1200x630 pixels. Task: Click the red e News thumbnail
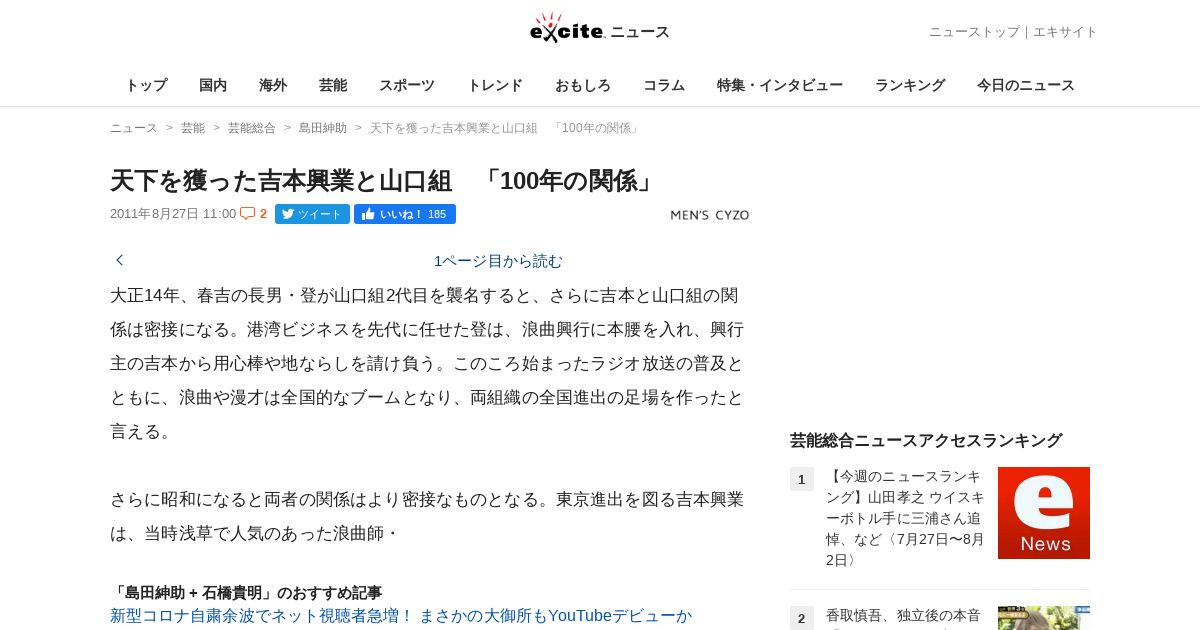1044,513
